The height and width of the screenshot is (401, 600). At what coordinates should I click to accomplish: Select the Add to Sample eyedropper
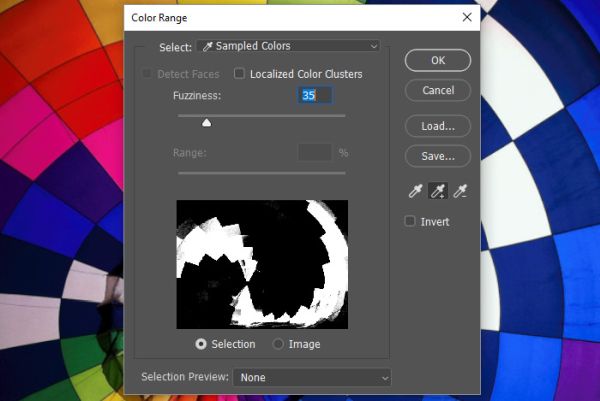click(438, 191)
